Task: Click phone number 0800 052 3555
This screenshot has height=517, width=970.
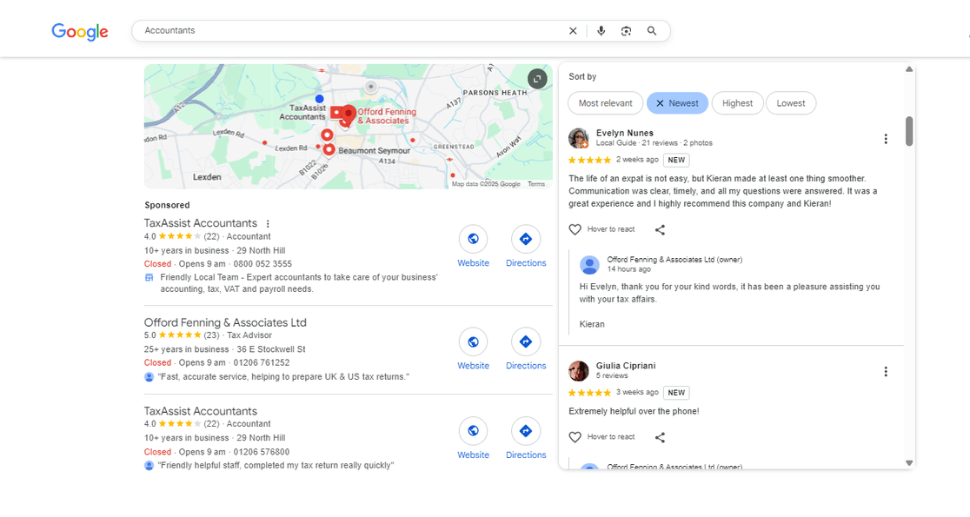Action: (263, 264)
